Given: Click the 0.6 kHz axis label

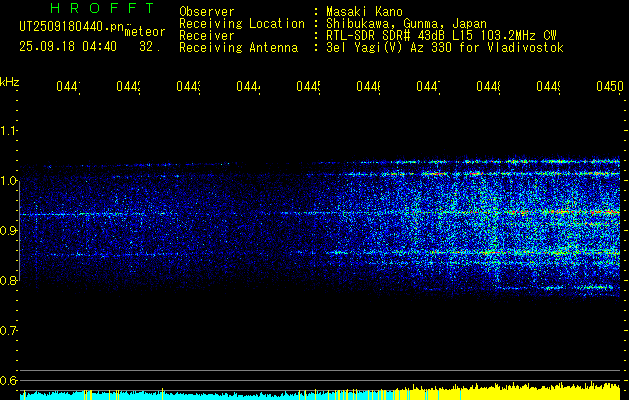Looking at the screenshot, I should tap(9, 380).
